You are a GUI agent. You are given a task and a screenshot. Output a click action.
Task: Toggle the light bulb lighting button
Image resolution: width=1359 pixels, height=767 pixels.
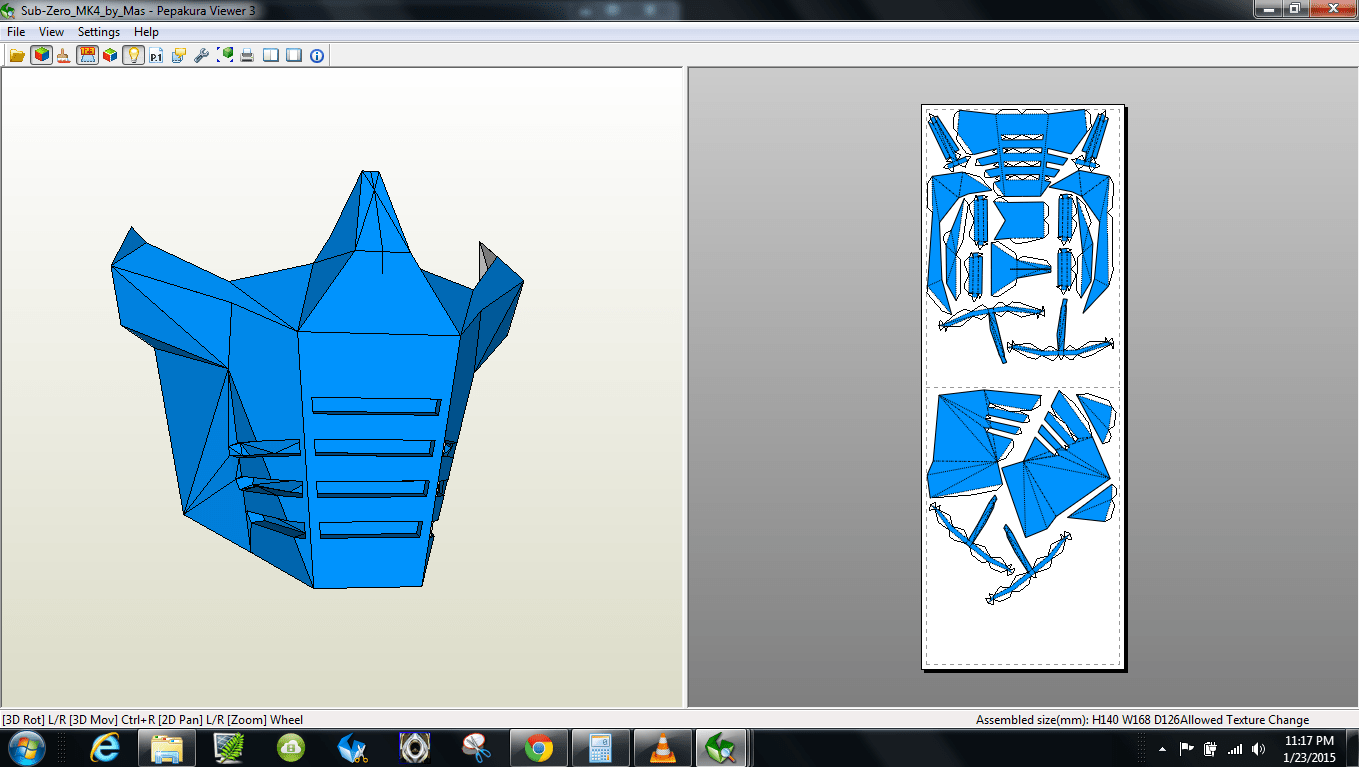[133, 55]
